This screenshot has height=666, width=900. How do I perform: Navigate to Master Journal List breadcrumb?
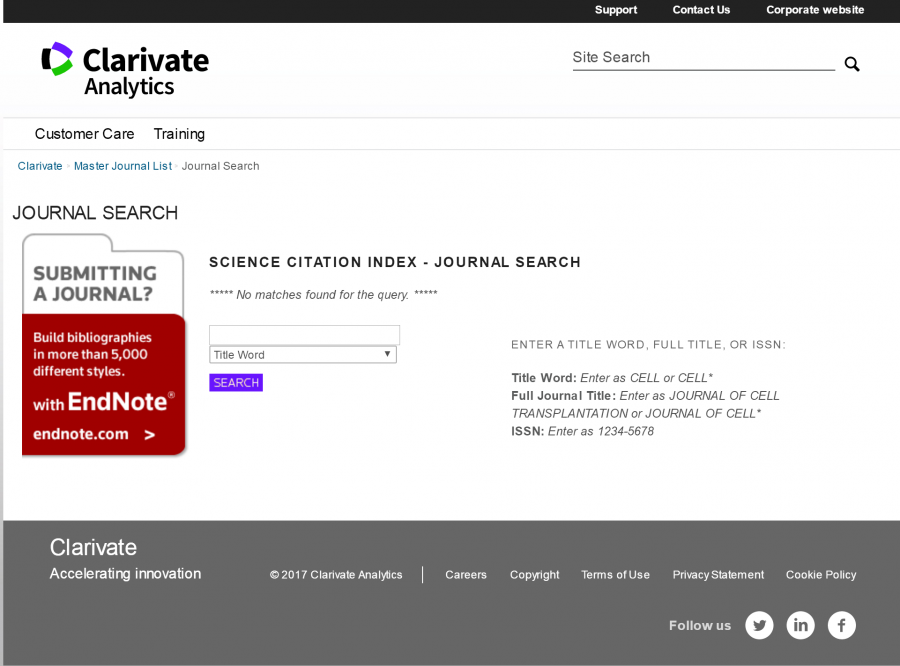point(123,166)
